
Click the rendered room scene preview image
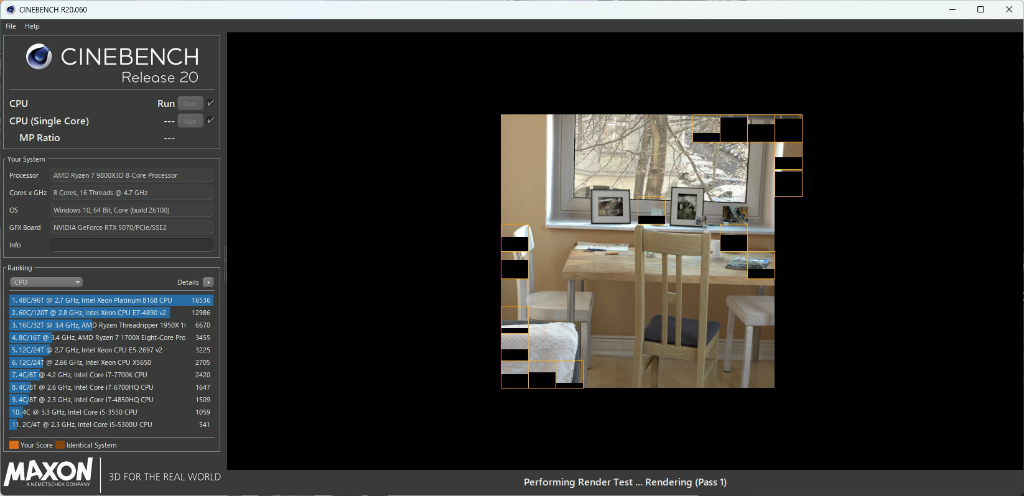pos(651,251)
